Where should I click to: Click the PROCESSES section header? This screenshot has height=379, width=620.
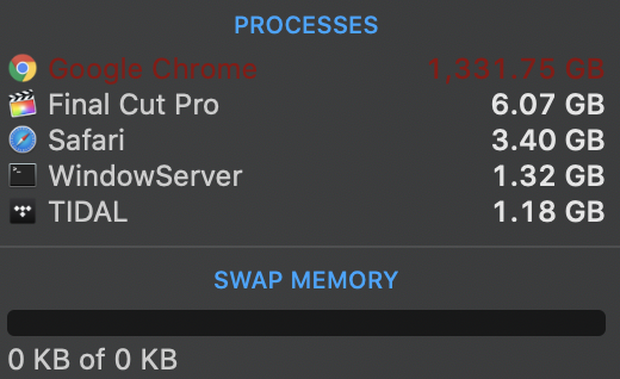[306, 25]
